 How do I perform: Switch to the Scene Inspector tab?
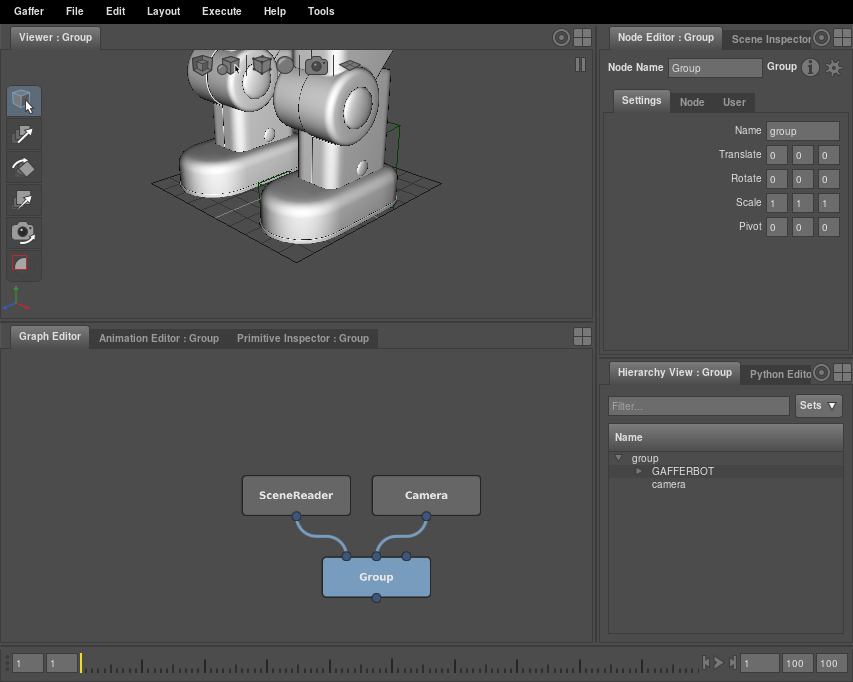tap(771, 39)
